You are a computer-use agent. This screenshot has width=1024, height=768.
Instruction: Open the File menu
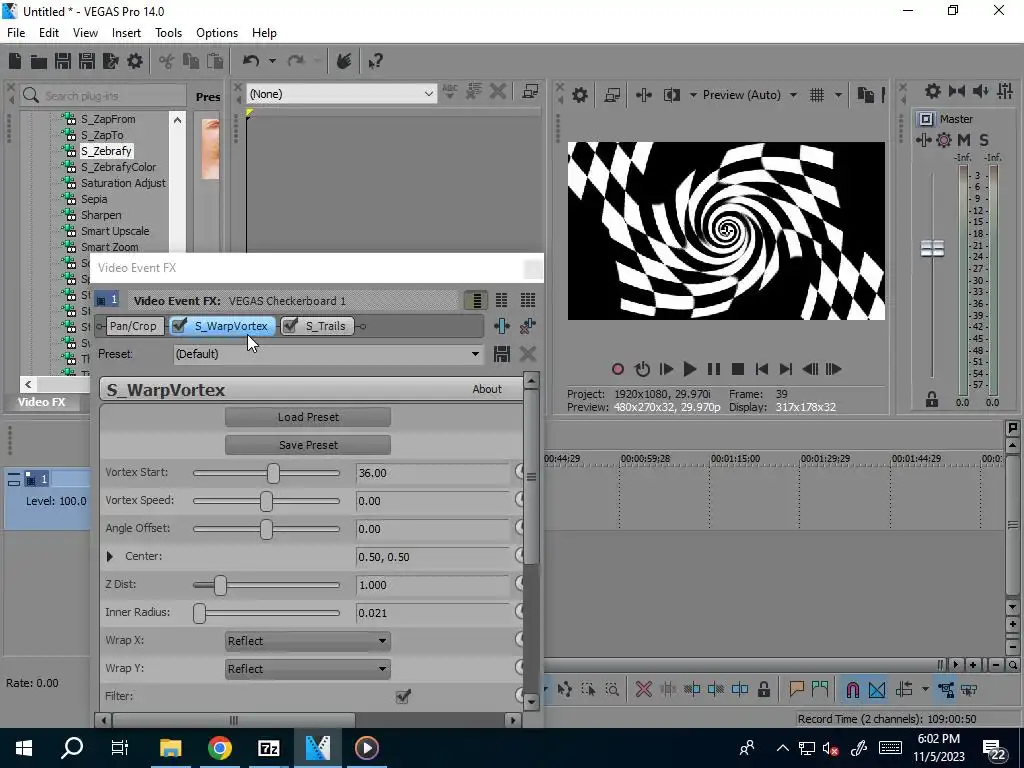(16, 33)
